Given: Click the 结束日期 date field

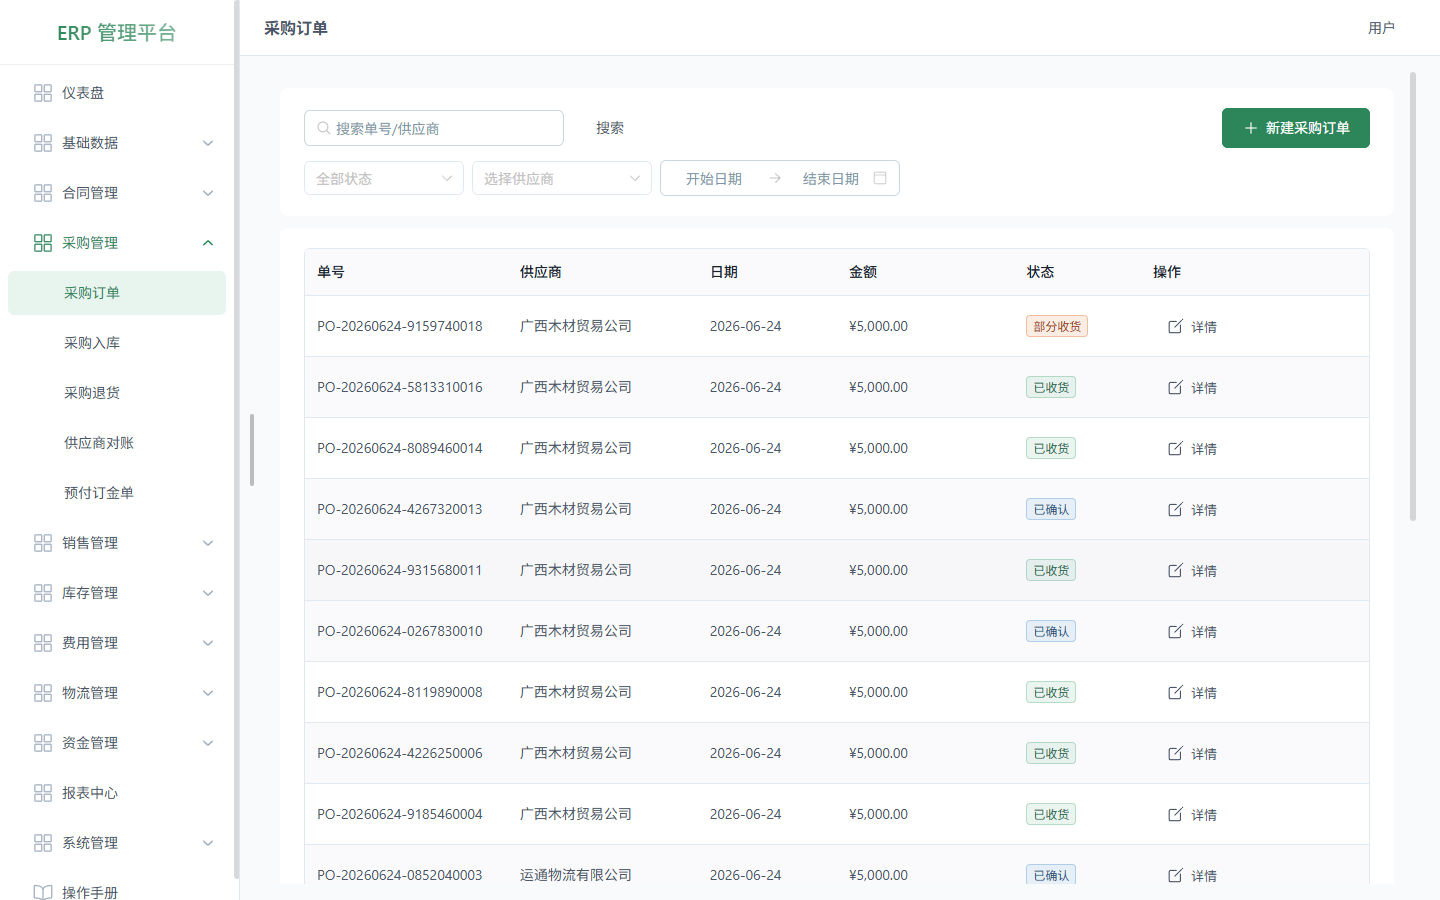Looking at the screenshot, I should 831,178.
